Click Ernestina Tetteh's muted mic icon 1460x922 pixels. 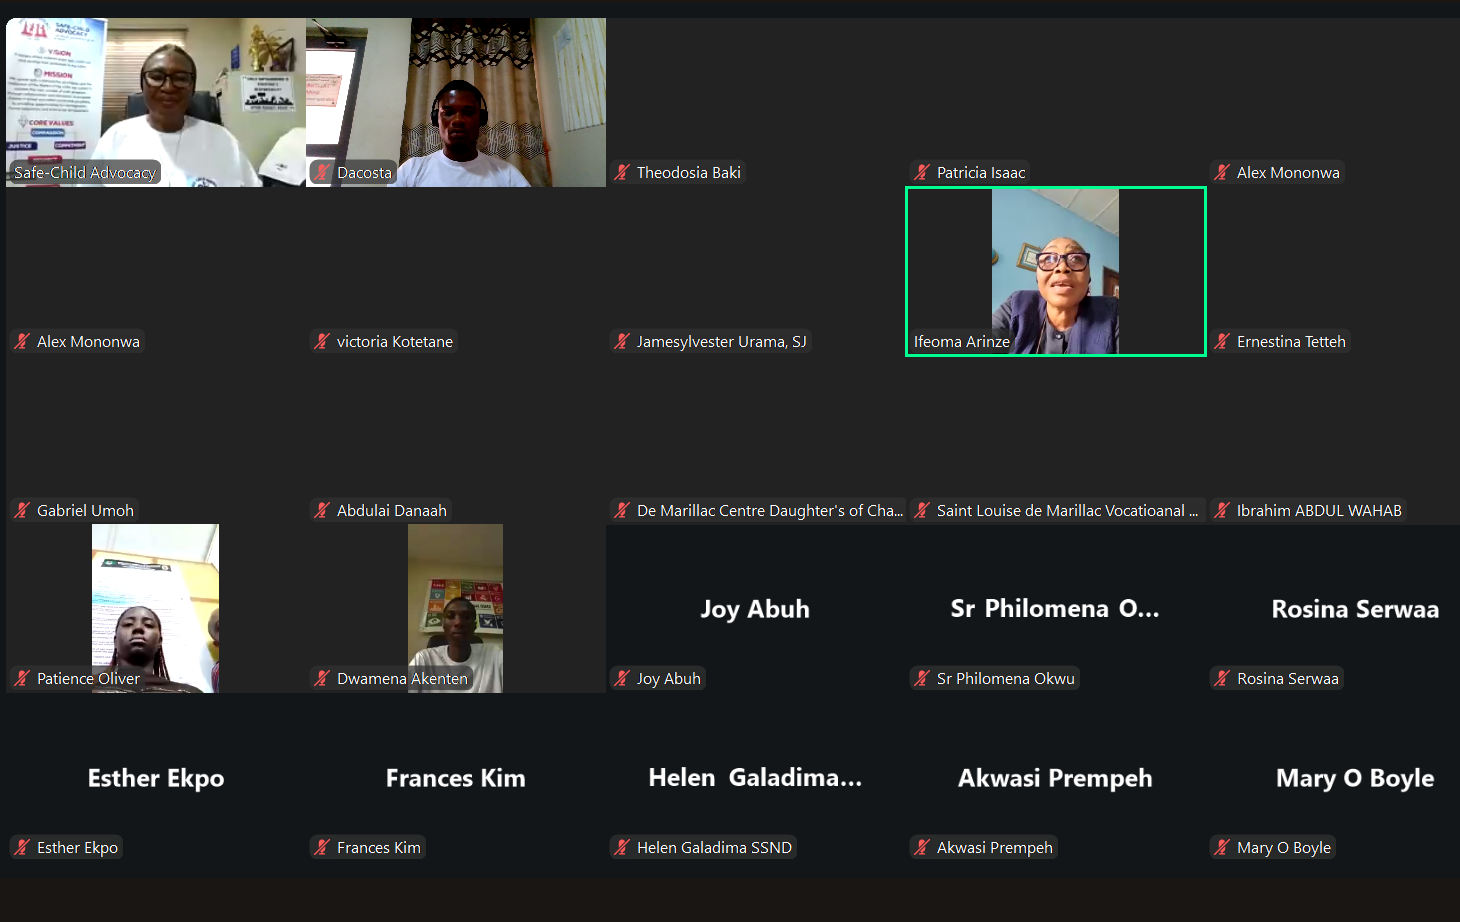click(1222, 342)
